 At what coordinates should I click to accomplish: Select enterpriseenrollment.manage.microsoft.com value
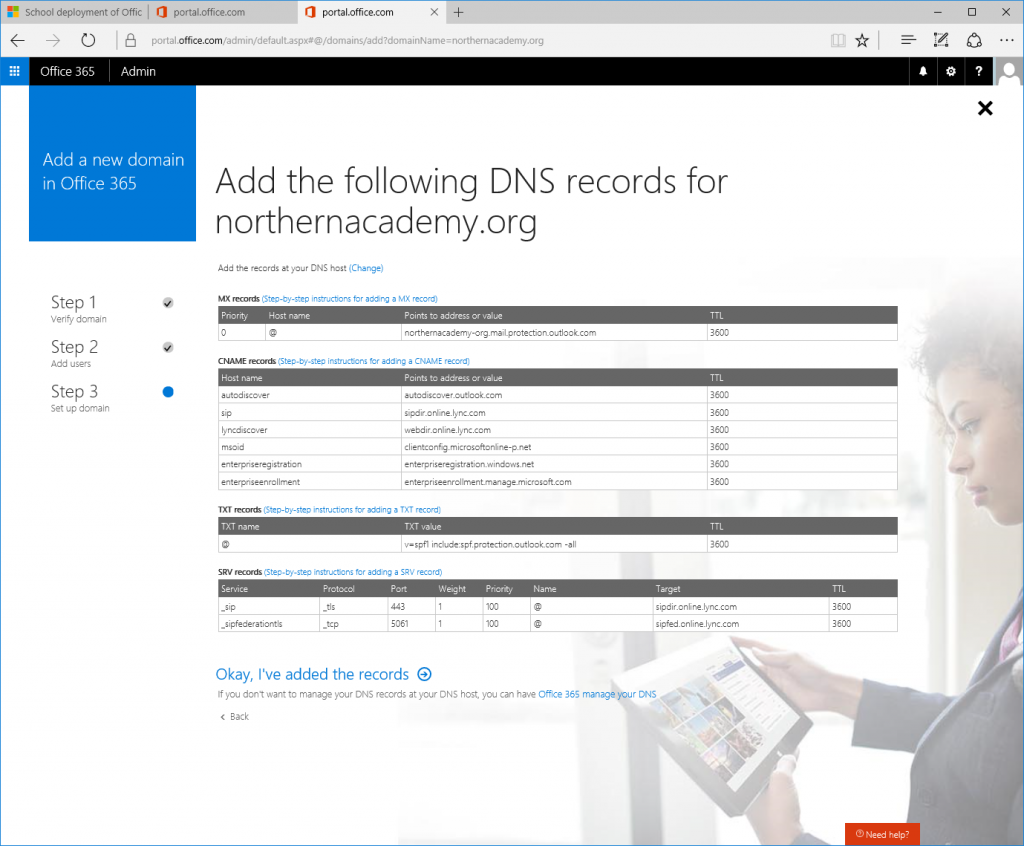[x=488, y=481]
